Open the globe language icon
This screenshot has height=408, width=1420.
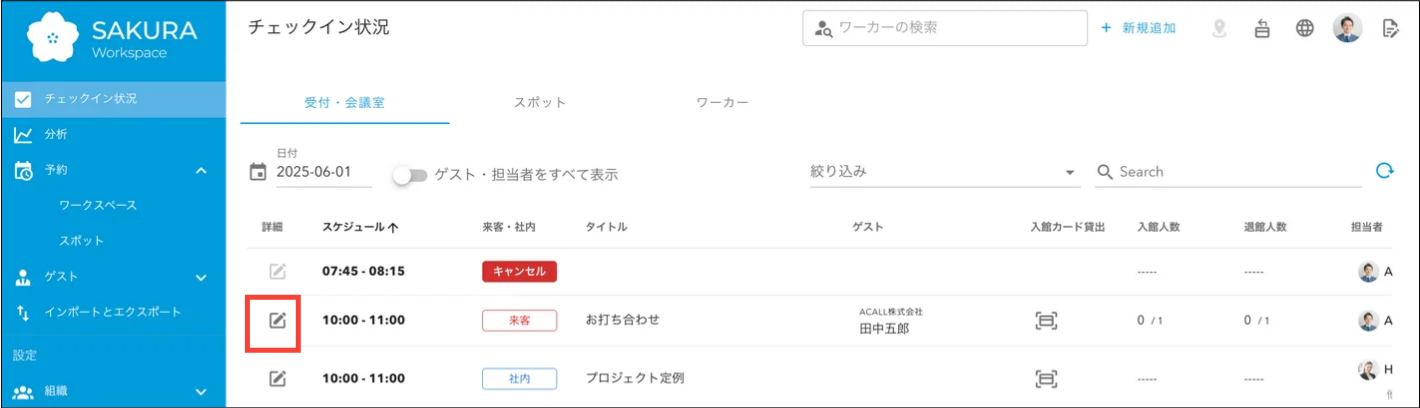(x=1304, y=28)
